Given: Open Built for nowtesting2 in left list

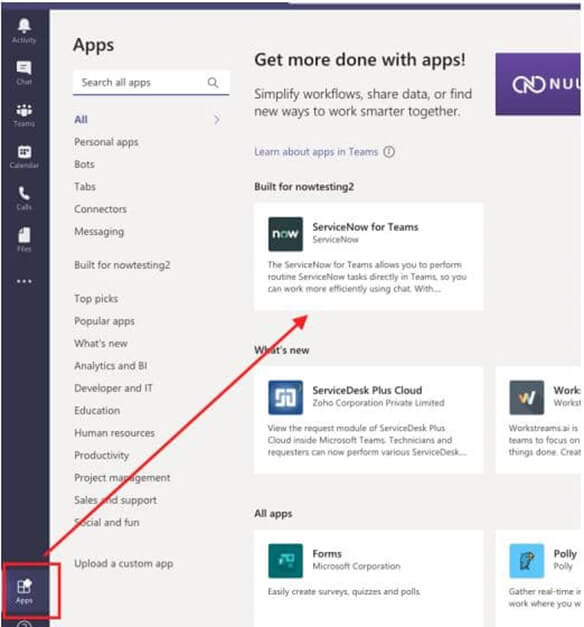Looking at the screenshot, I should pyautogui.click(x=122, y=265).
